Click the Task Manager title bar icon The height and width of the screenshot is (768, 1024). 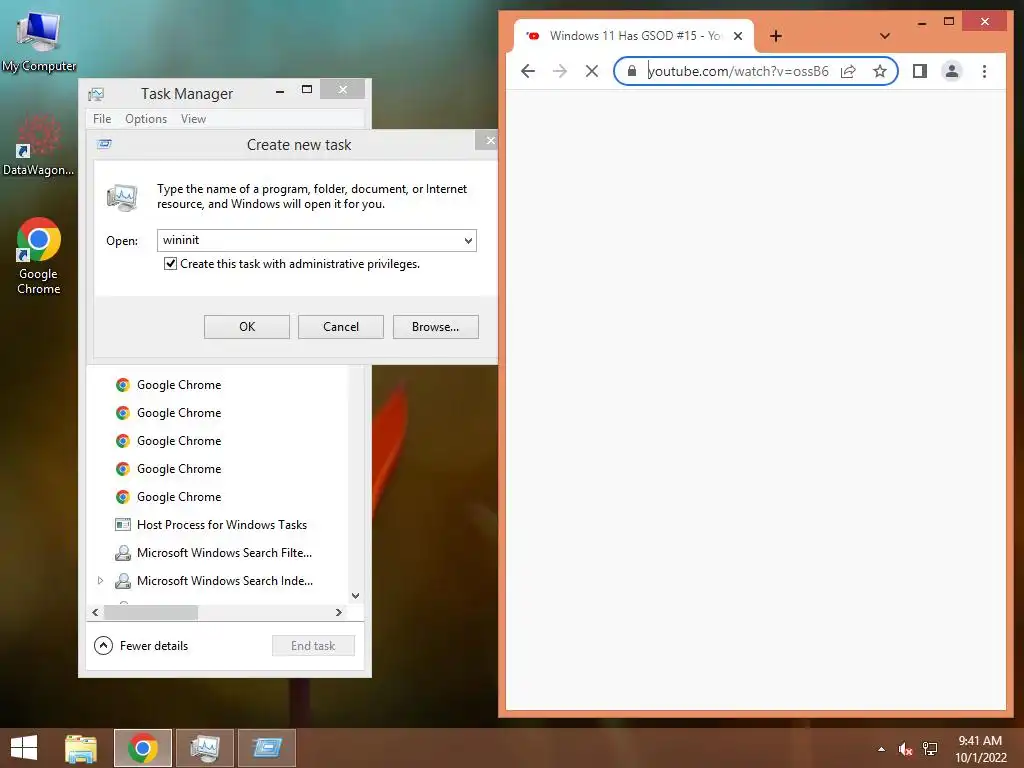click(x=96, y=94)
